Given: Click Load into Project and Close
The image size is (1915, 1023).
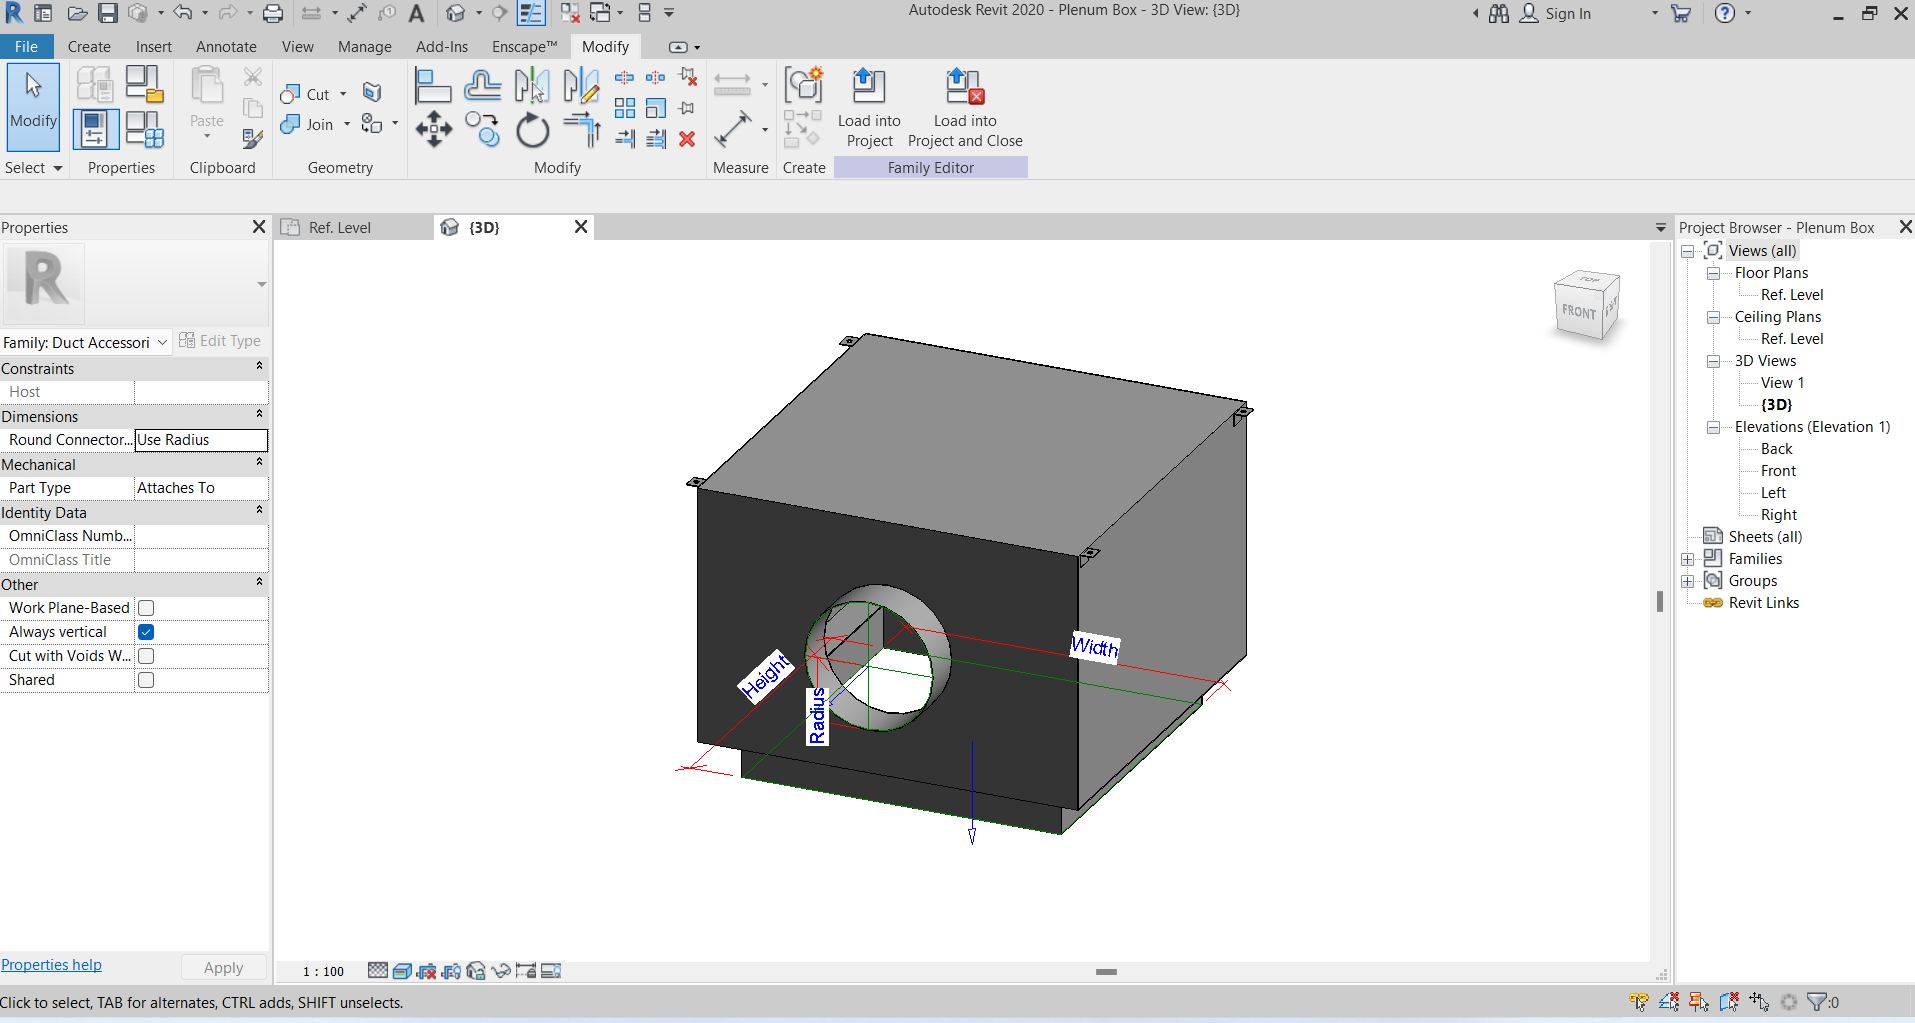Looking at the screenshot, I should pyautogui.click(x=965, y=108).
